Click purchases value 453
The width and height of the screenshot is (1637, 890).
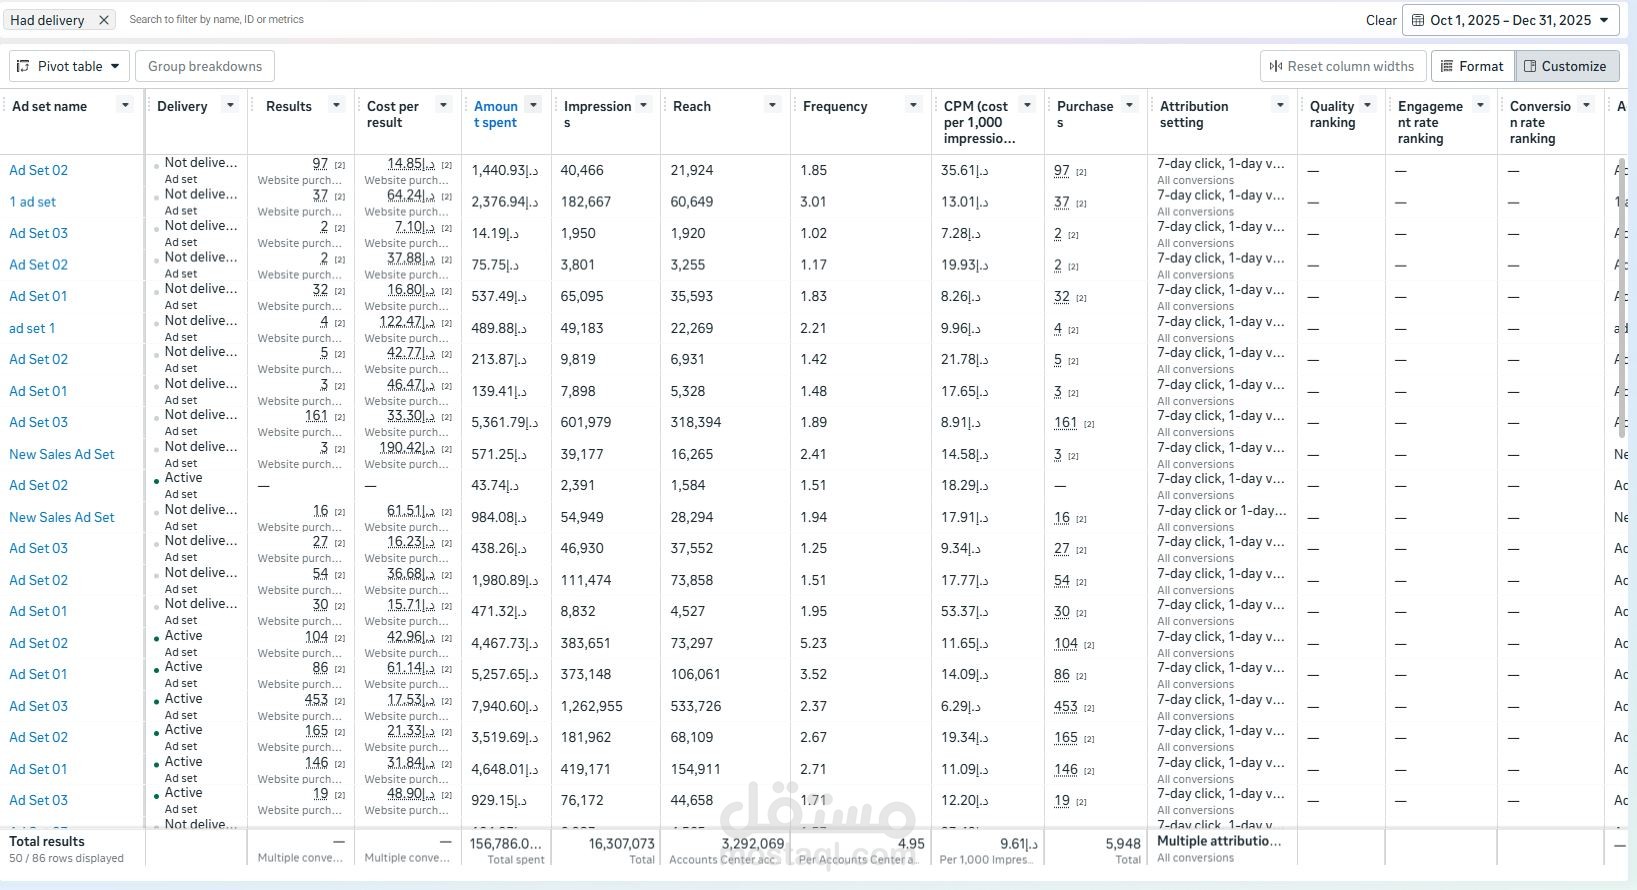coord(1066,706)
